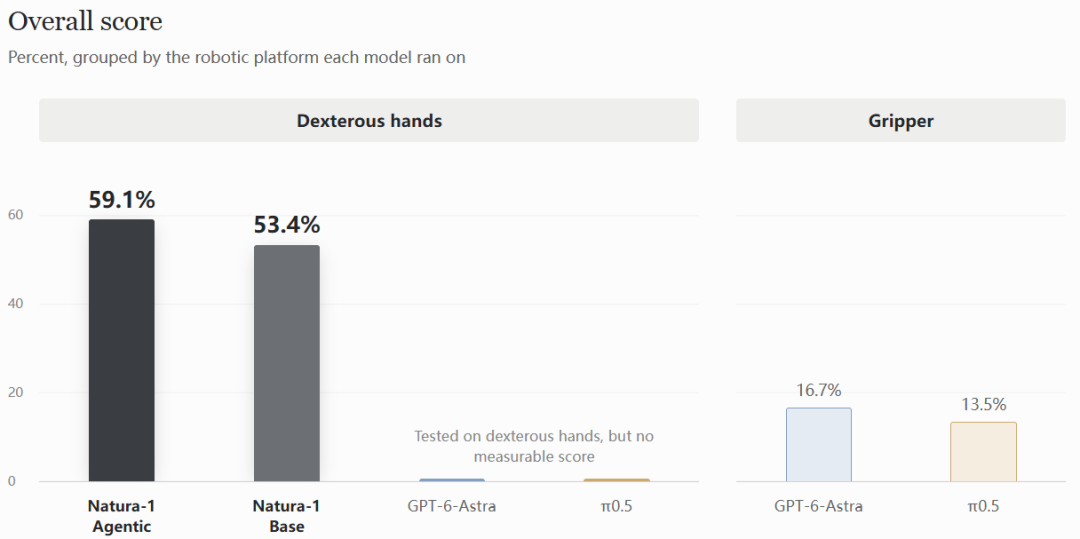Viewport: 1080px width, 539px height.
Task: Click GPT-6-Astra label under Gripper
Action: point(818,506)
